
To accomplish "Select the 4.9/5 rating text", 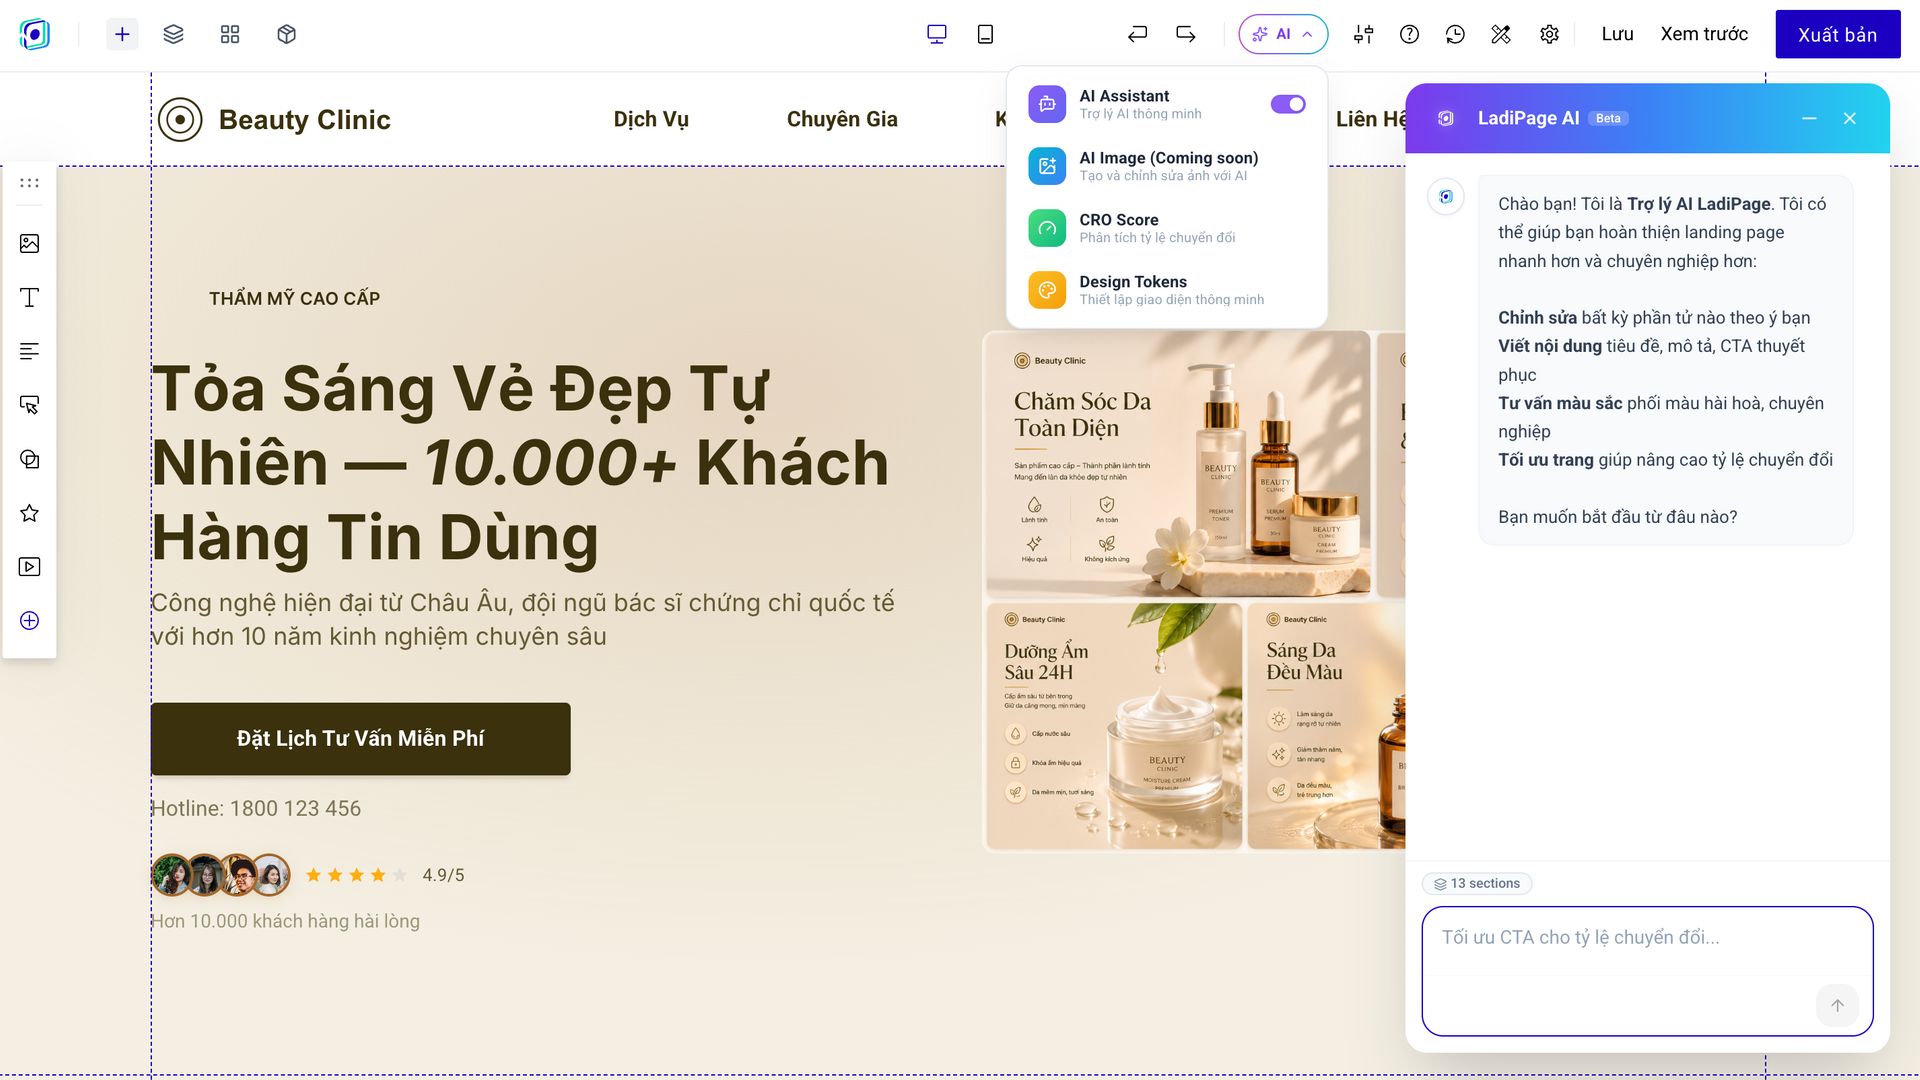I will click(443, 875).
